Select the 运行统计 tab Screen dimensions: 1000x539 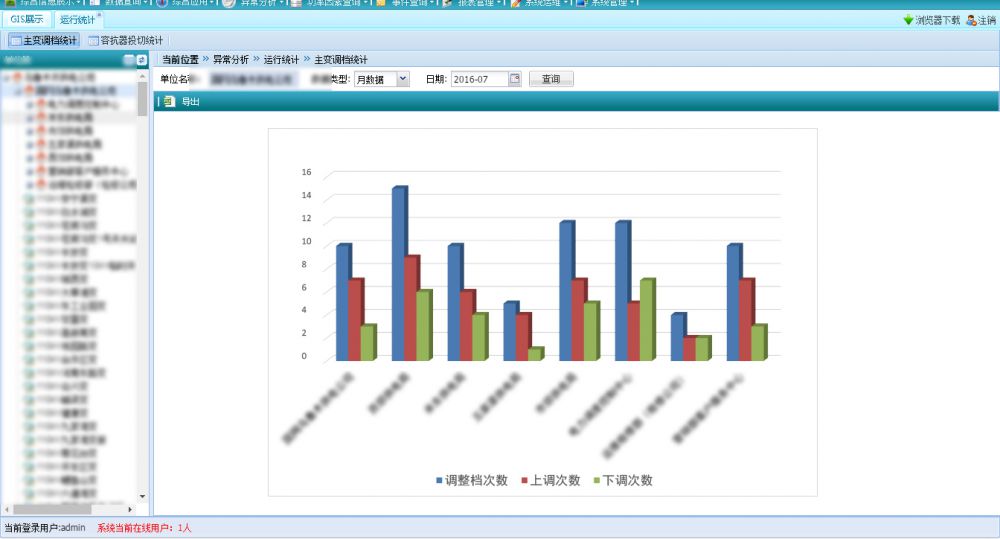[77, 20]
